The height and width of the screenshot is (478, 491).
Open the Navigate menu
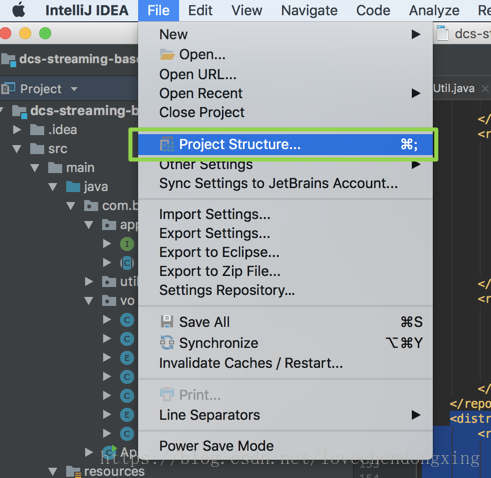click(309, 10)
